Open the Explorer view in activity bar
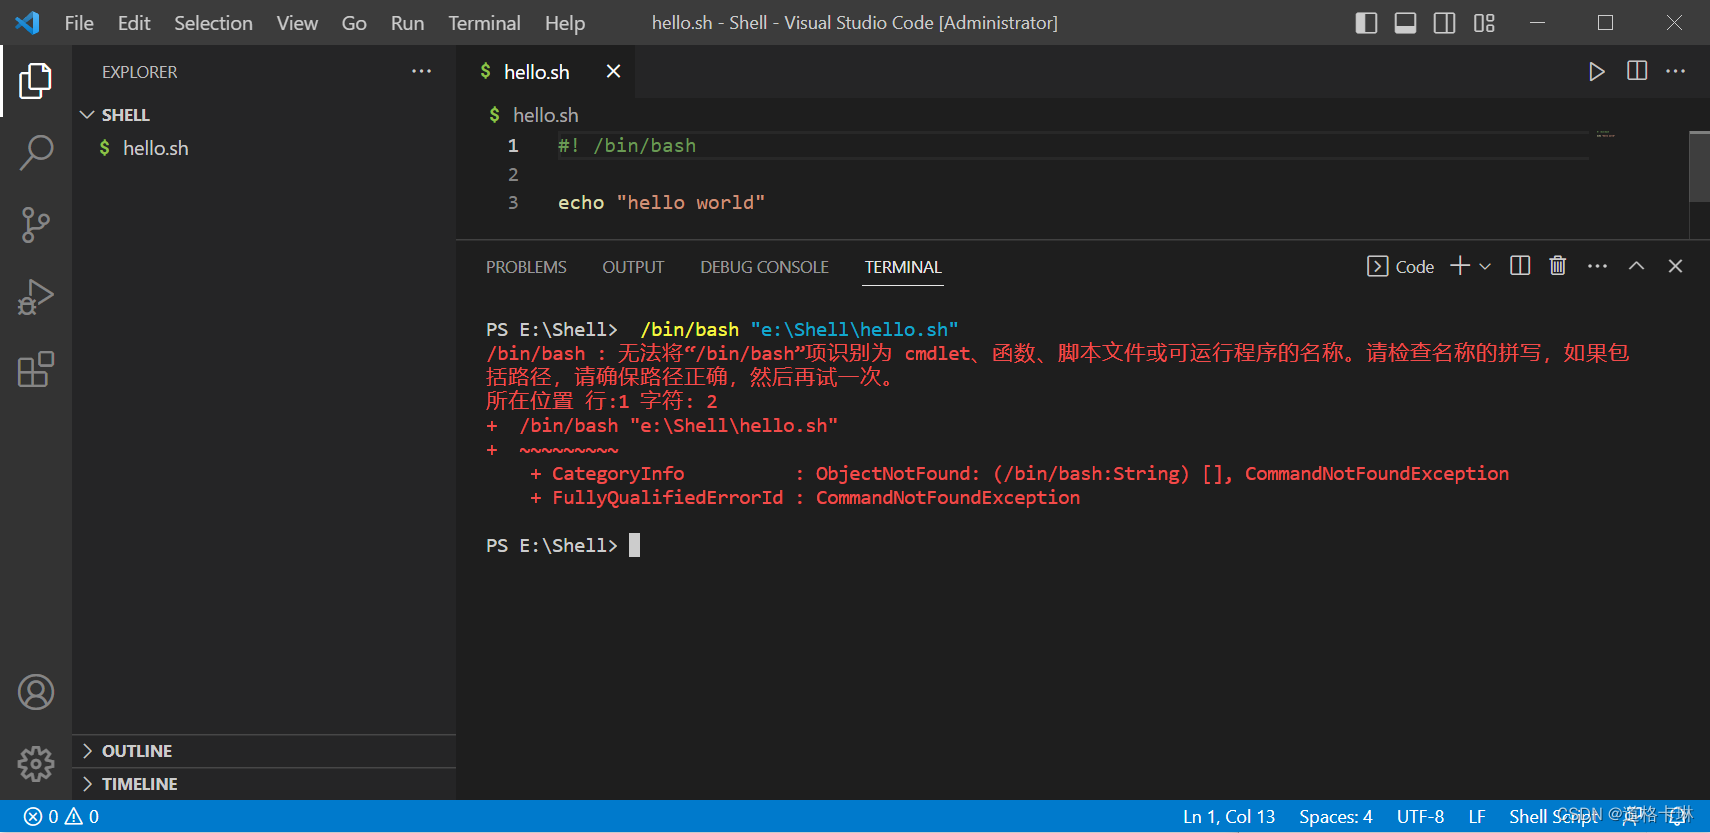 [36, 81]
